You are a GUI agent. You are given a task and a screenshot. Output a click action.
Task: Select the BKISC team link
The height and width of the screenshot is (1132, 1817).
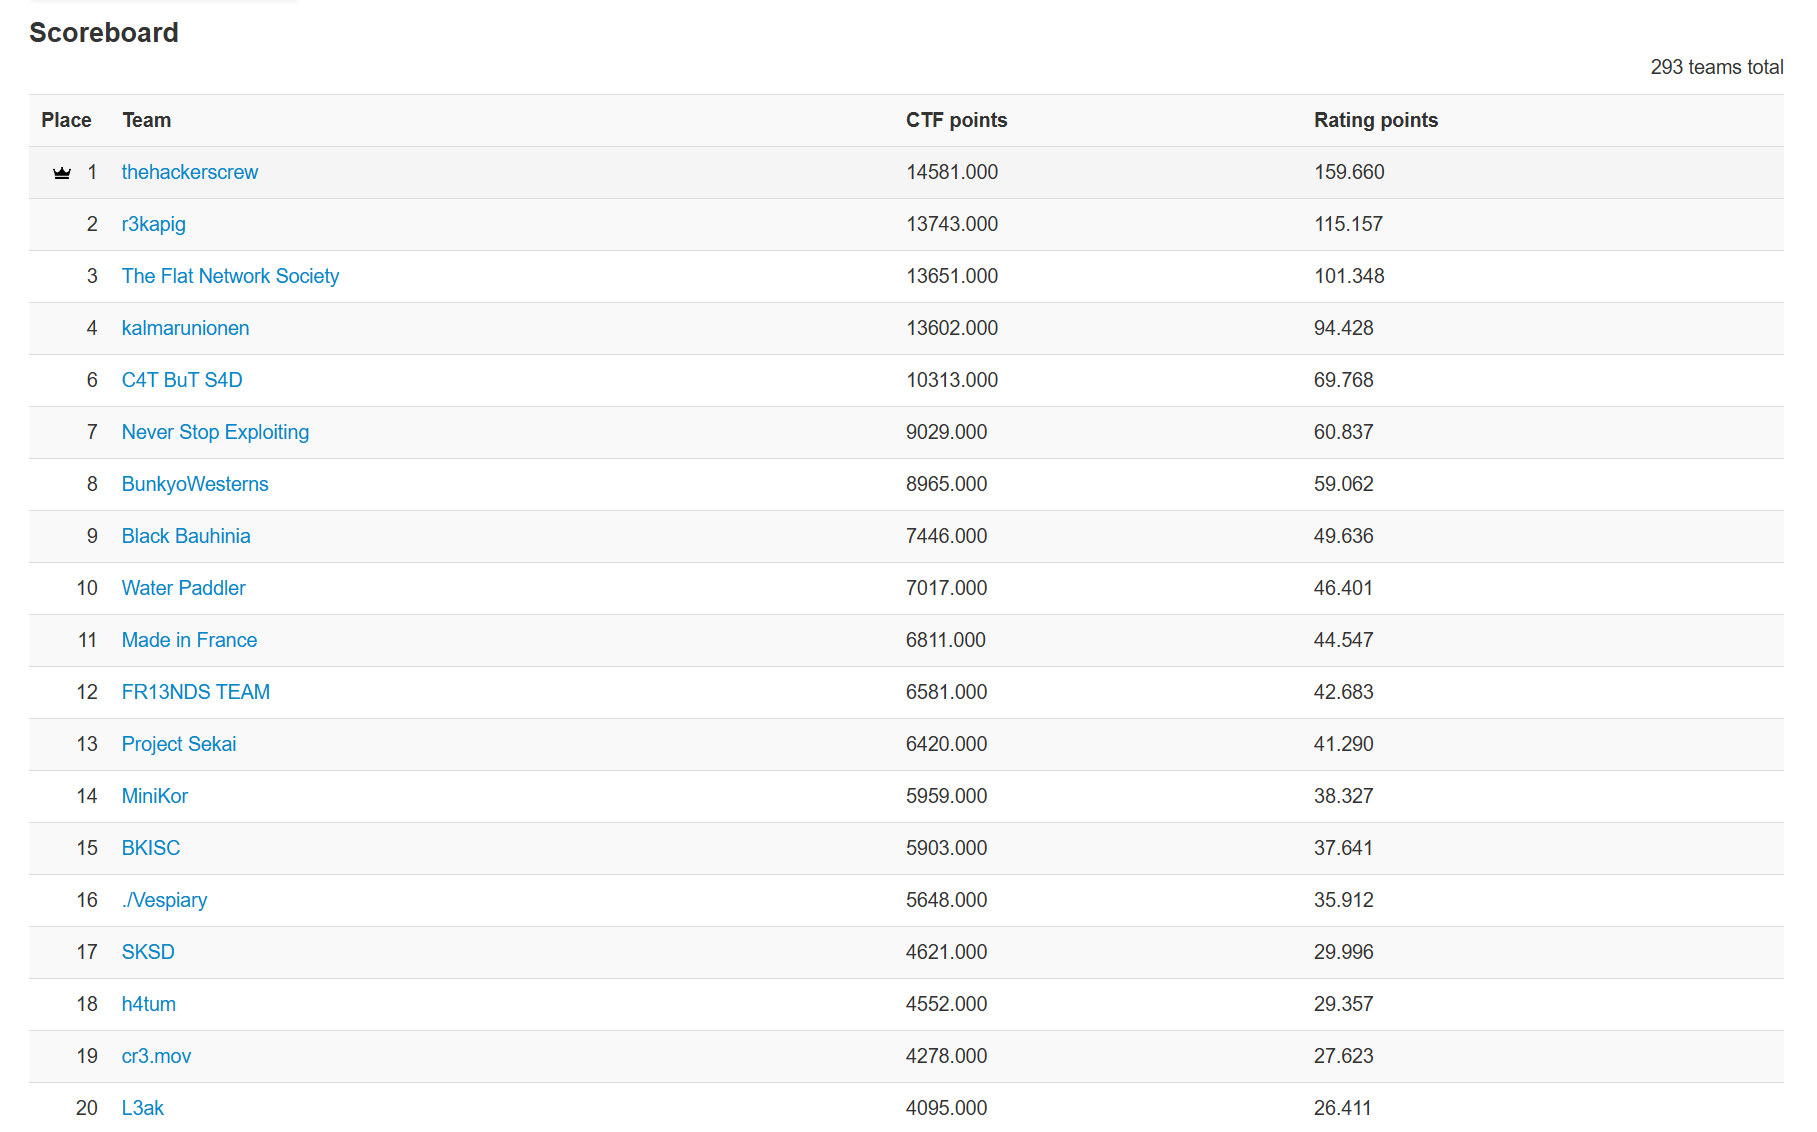coord(150,848)
